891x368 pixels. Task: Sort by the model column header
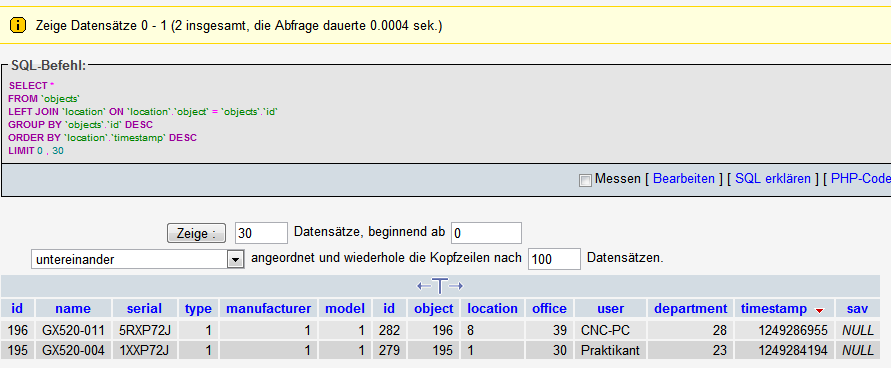point(344,308)
